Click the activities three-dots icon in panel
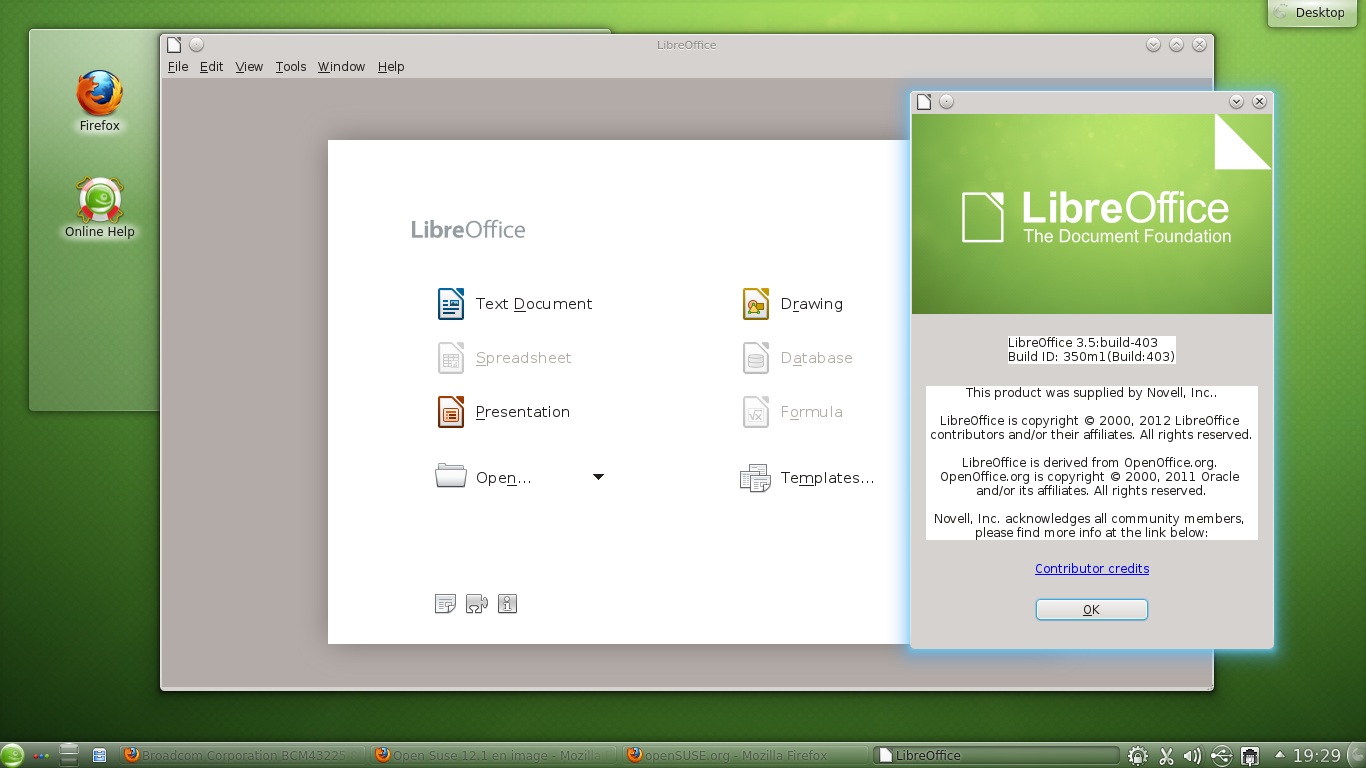 click(x=41, y=755)
